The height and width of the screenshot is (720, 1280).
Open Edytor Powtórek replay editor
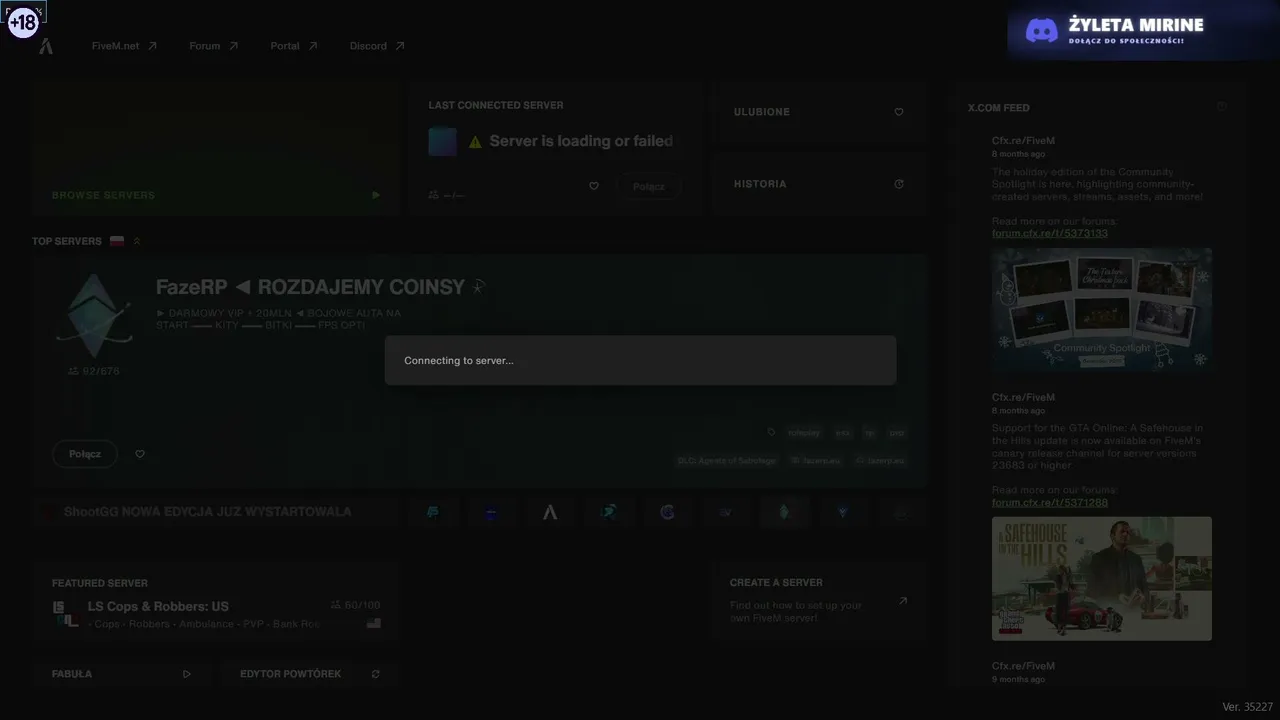coord(310,674)
